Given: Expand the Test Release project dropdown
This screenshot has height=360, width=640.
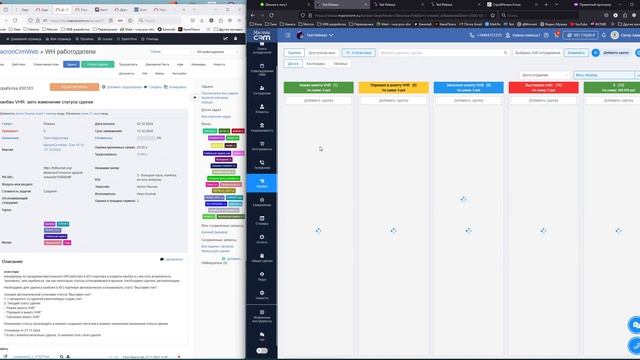Looking at the screenshot, I should click(320, 36).
